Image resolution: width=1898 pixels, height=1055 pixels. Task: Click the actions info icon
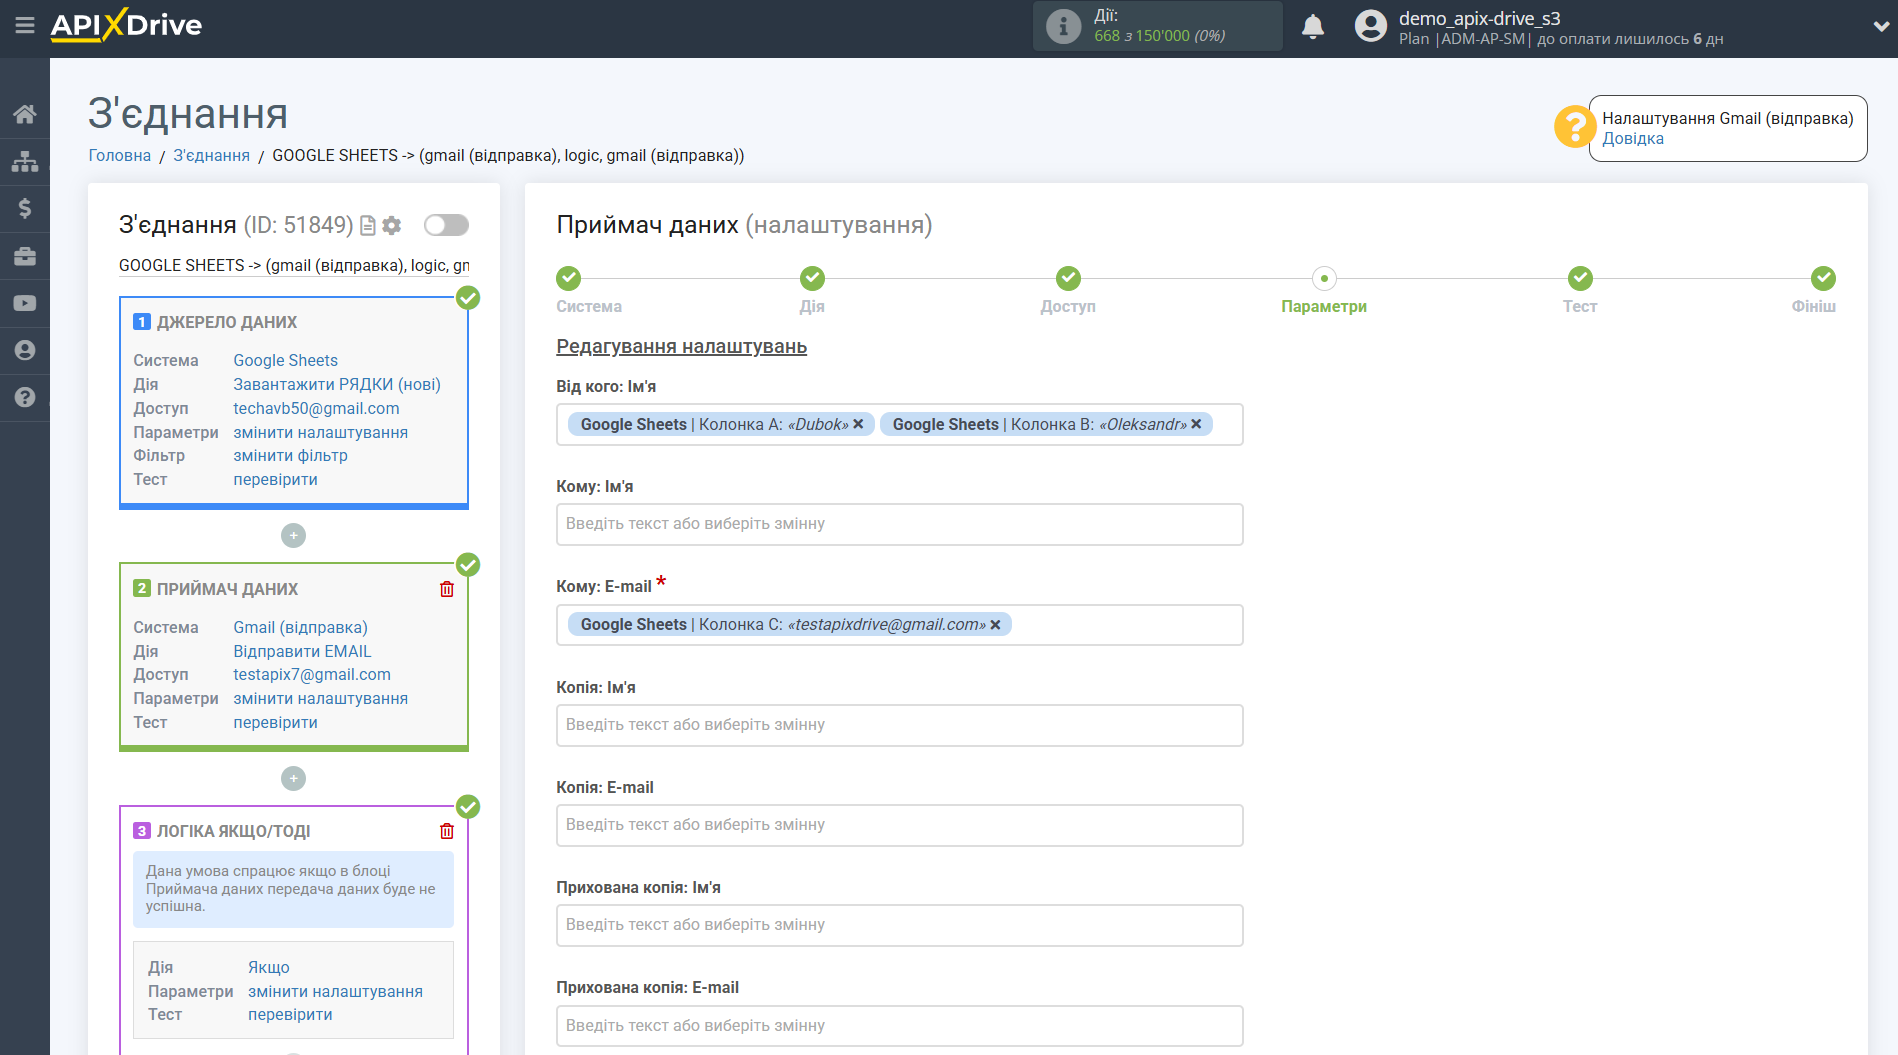coord(1063,26)
